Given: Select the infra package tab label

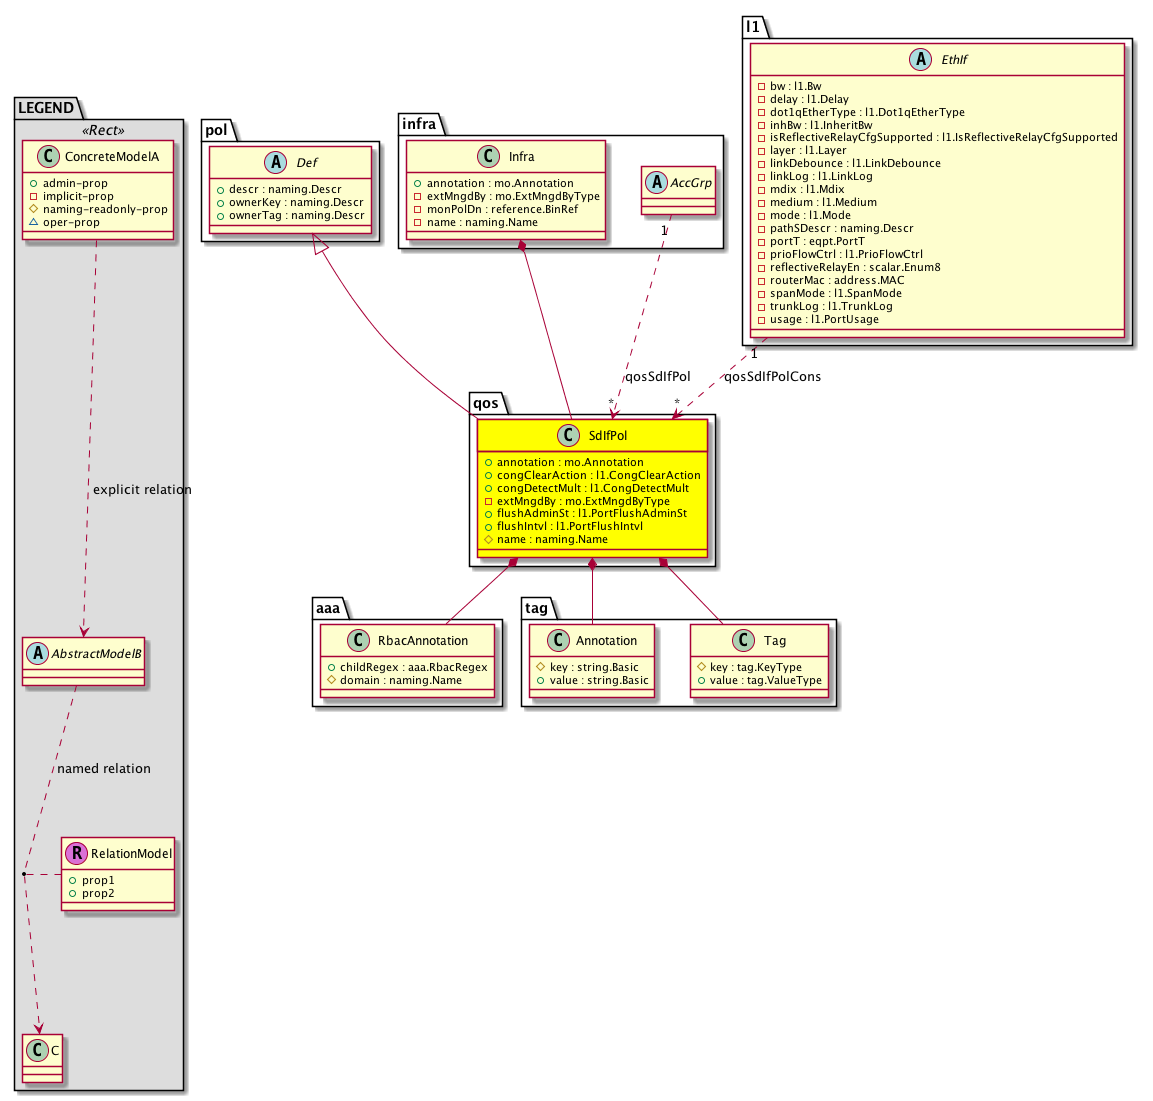Looking at the screenshot, I should (419, 124).
